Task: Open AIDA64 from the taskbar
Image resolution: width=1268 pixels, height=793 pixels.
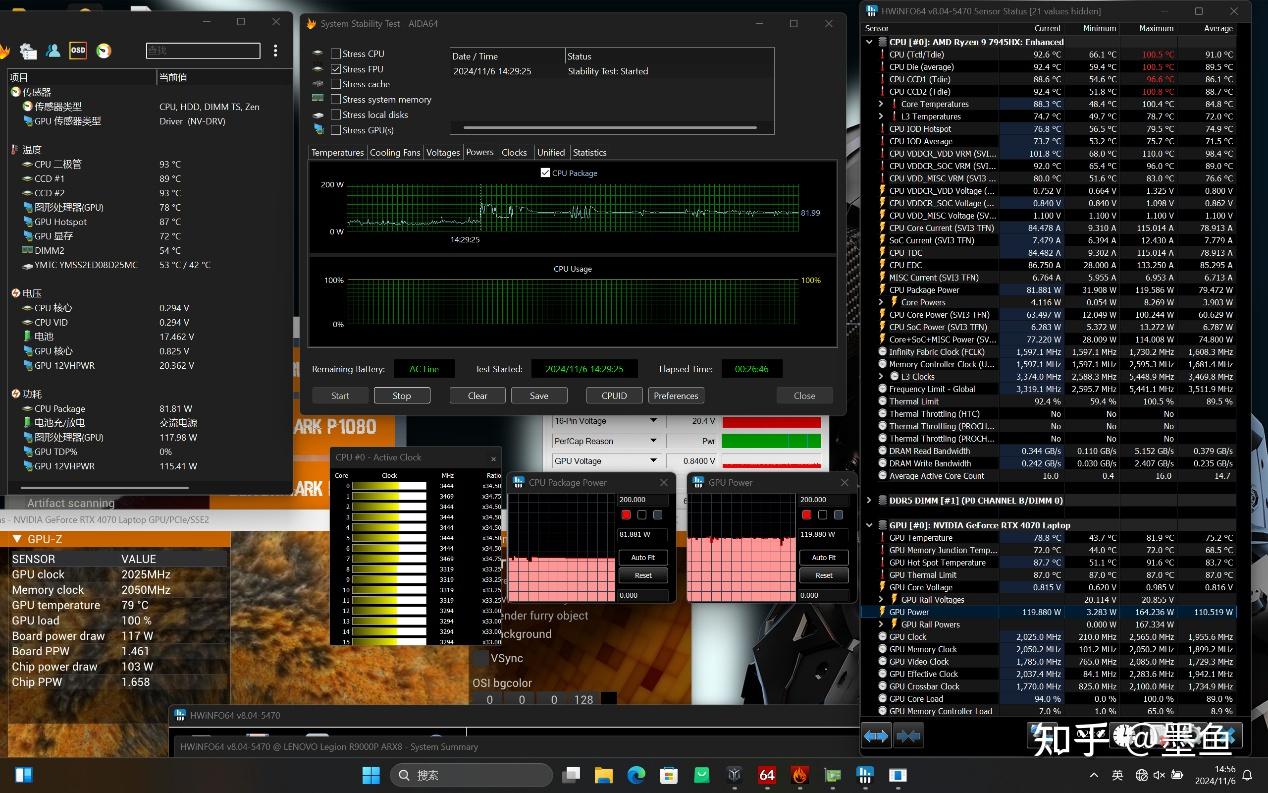Action: coord(767,775)
